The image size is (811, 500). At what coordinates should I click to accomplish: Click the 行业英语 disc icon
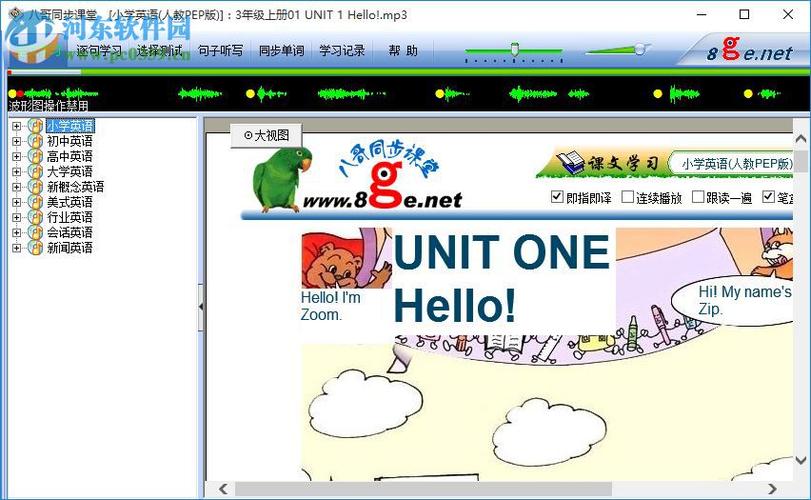point(35,217)
